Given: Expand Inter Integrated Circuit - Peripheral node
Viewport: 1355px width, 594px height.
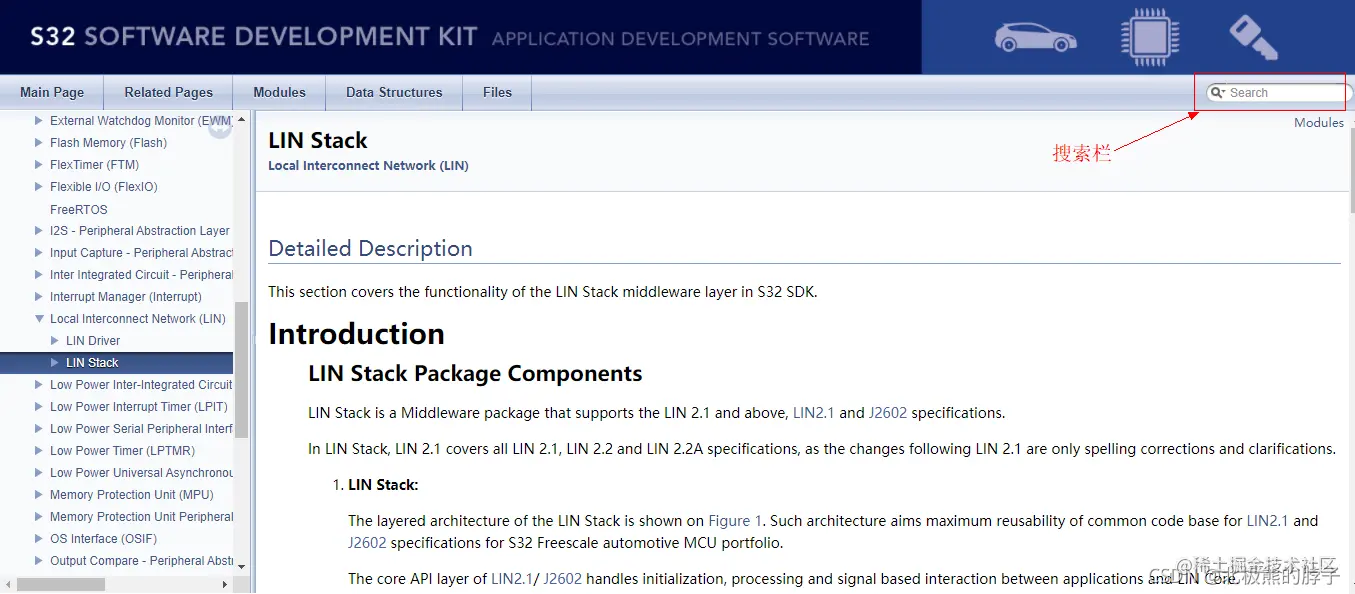Looking at the screenshot, I should pyautogui.click(x=39, y=275).
